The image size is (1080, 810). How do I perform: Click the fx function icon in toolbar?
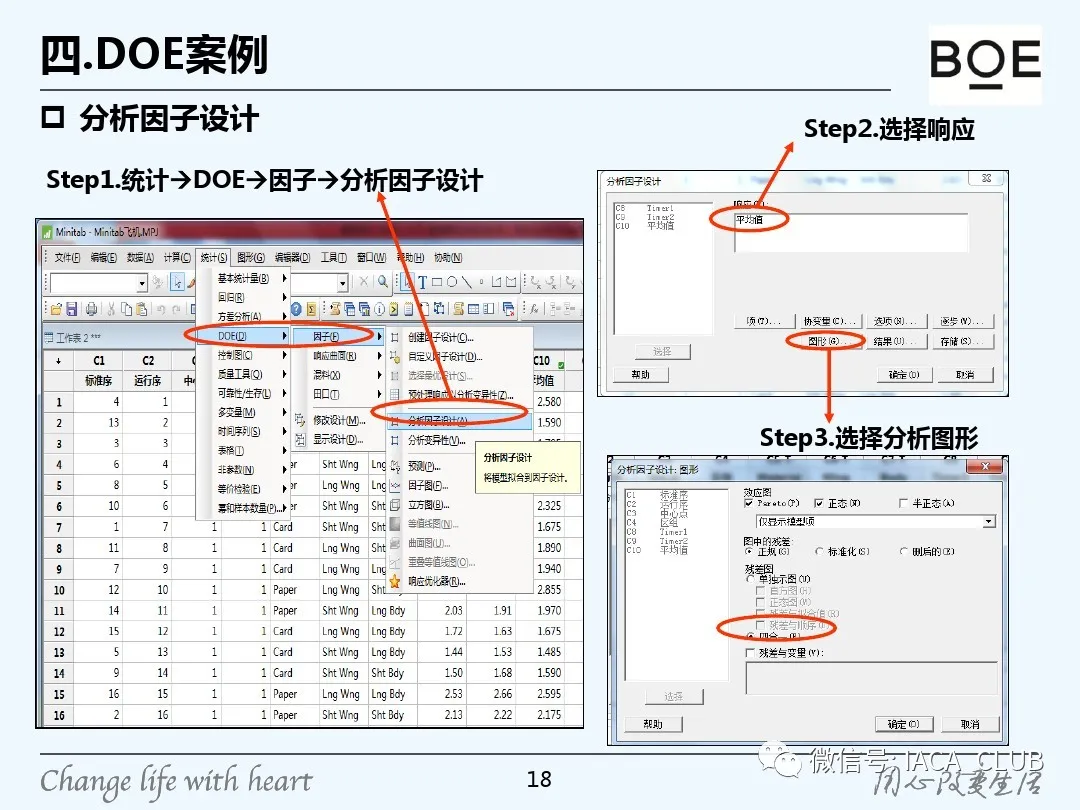tap(534, 309)
